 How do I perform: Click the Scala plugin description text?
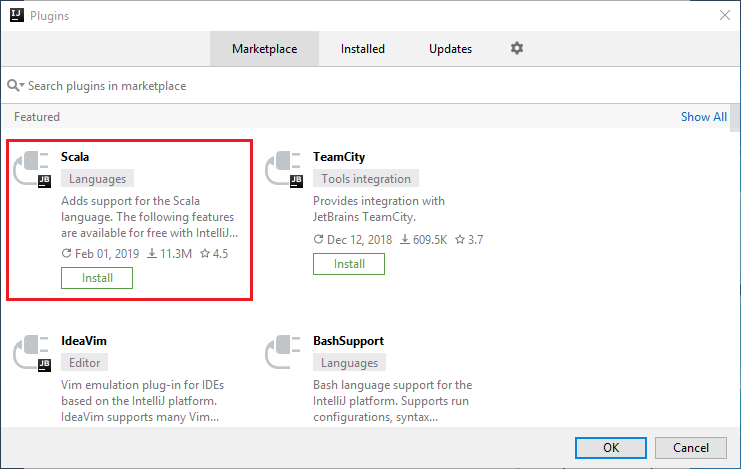click(149, 217)
